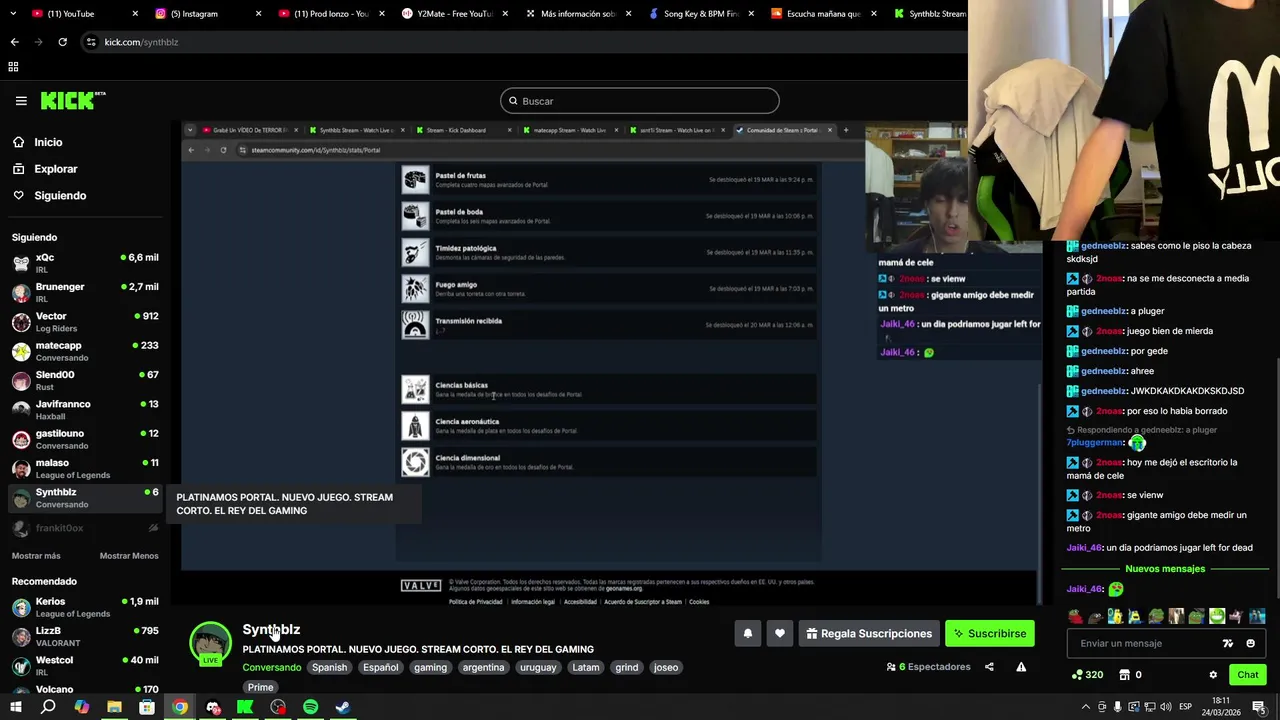Pick the red frog emote in chat bar
Screen dimensions: 1280x720
1075,617
